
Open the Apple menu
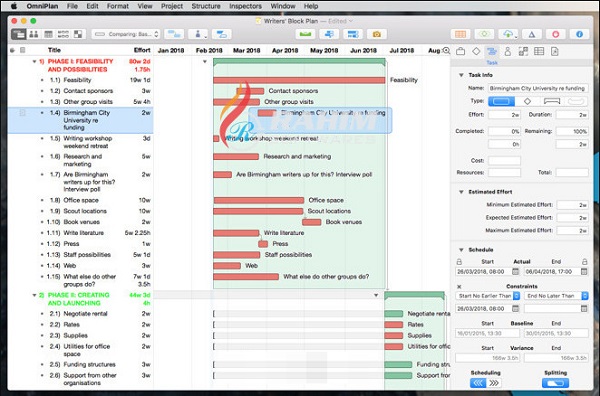click(14, 6)
